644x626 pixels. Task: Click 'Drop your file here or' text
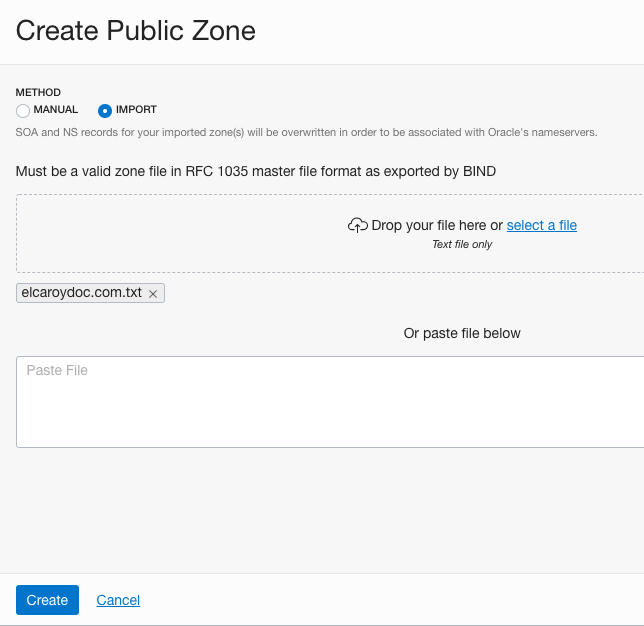pyautogui.click(x=437, y=226)
